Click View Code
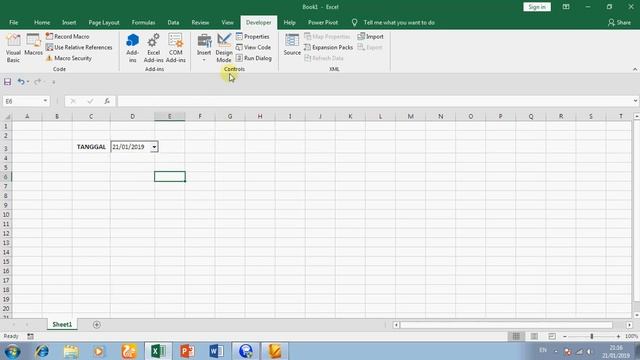This screenshot has width=640, height=360. click(x=253, y=47)
